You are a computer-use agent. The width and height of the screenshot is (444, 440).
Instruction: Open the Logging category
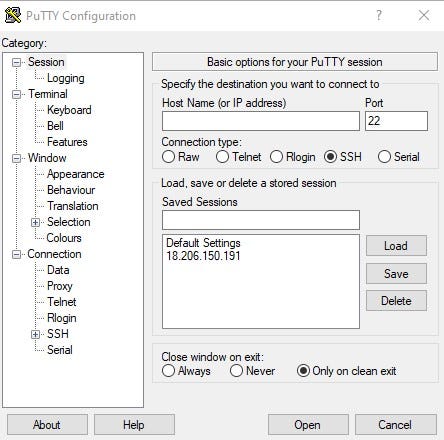click(66, 78)
